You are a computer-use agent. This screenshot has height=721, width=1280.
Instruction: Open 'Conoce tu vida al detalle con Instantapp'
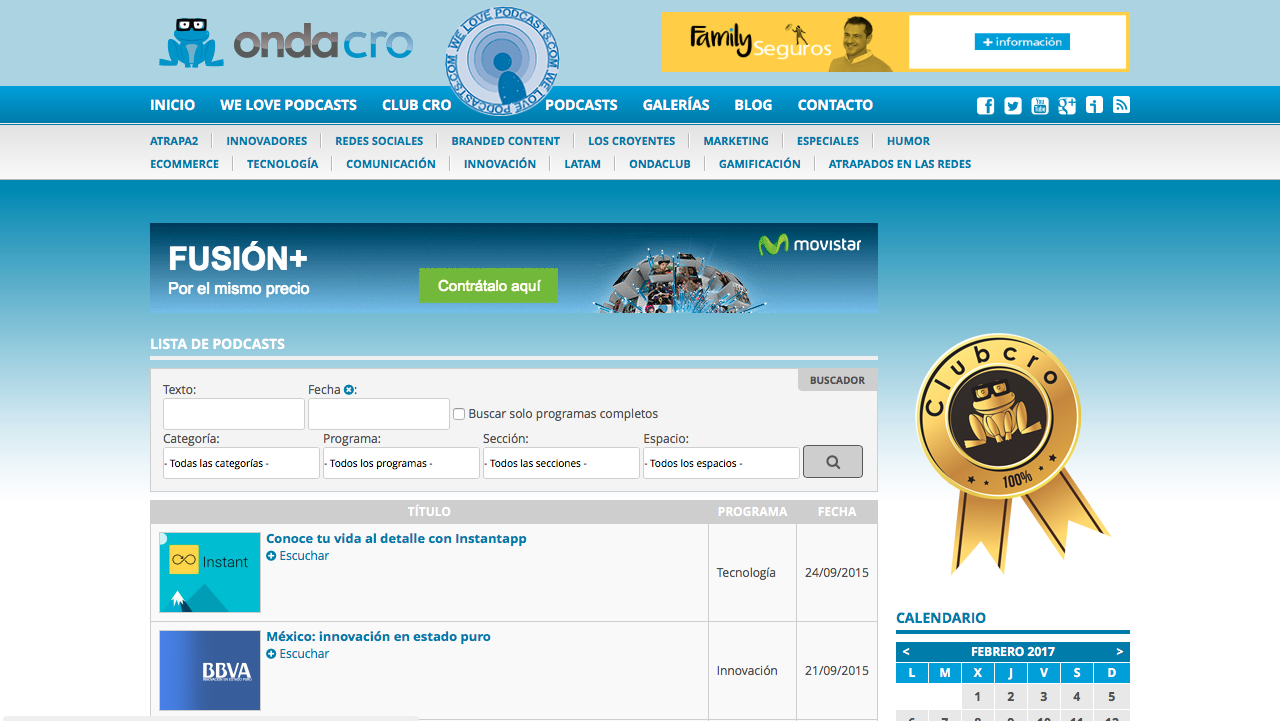tap(396, 538)
